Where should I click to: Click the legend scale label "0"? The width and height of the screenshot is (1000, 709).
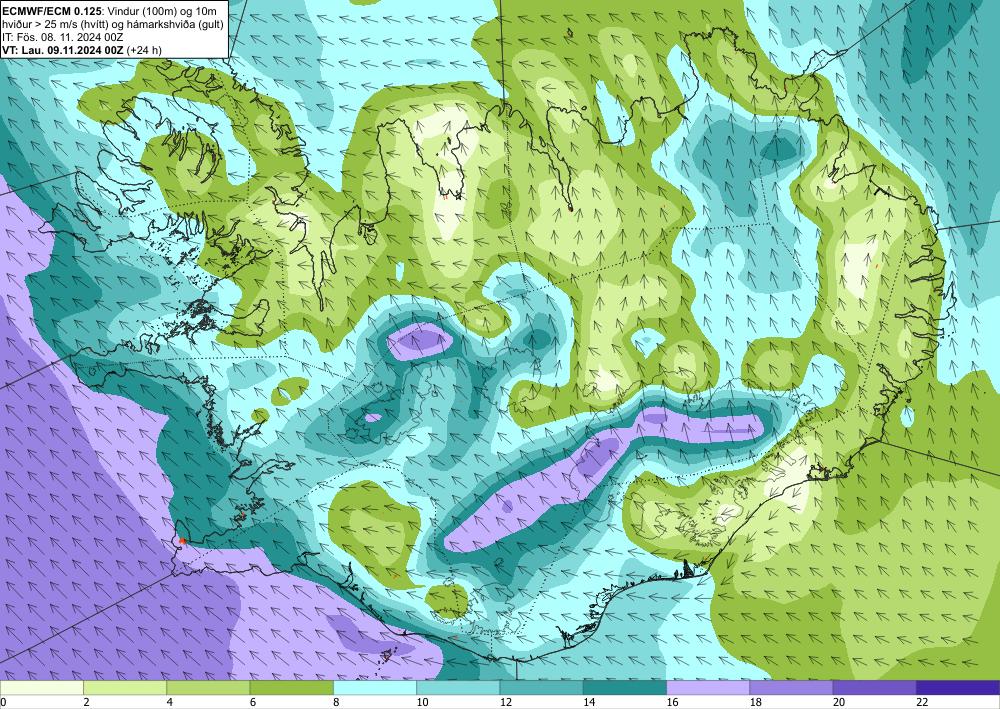point(3,703)
